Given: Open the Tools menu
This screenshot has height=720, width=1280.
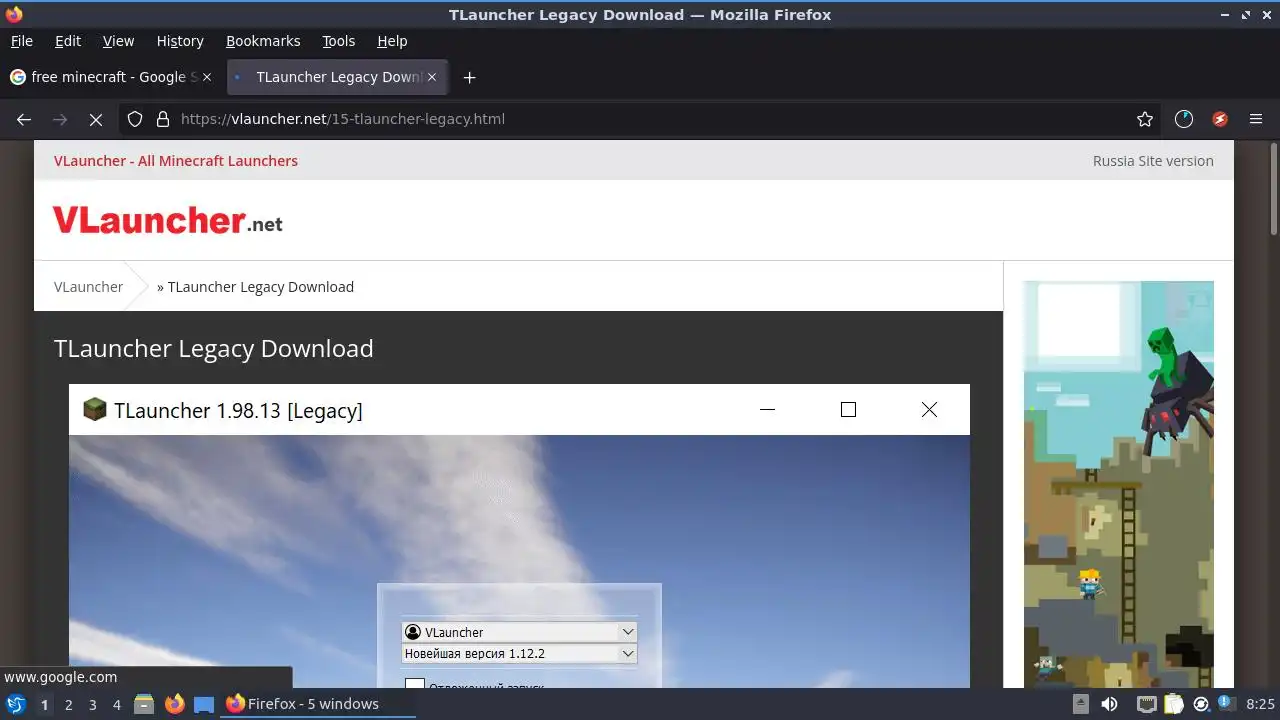Looking at the screenshot, I should [338, 41].
